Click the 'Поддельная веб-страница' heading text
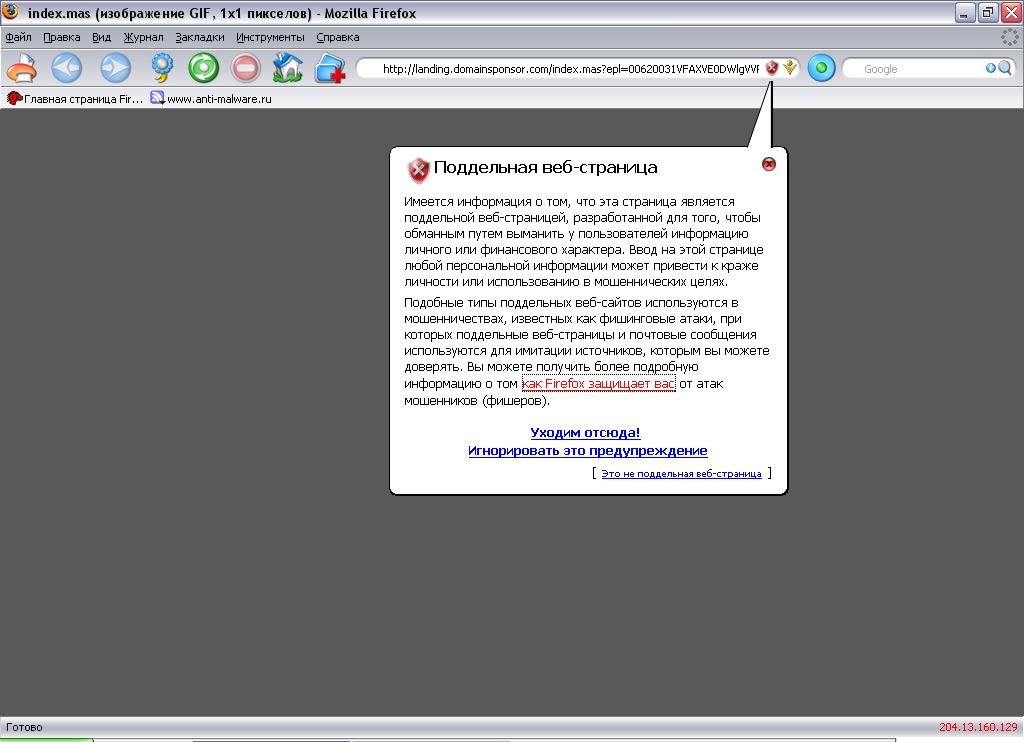This screenshot has height=742, width=1024. (545, 167)
